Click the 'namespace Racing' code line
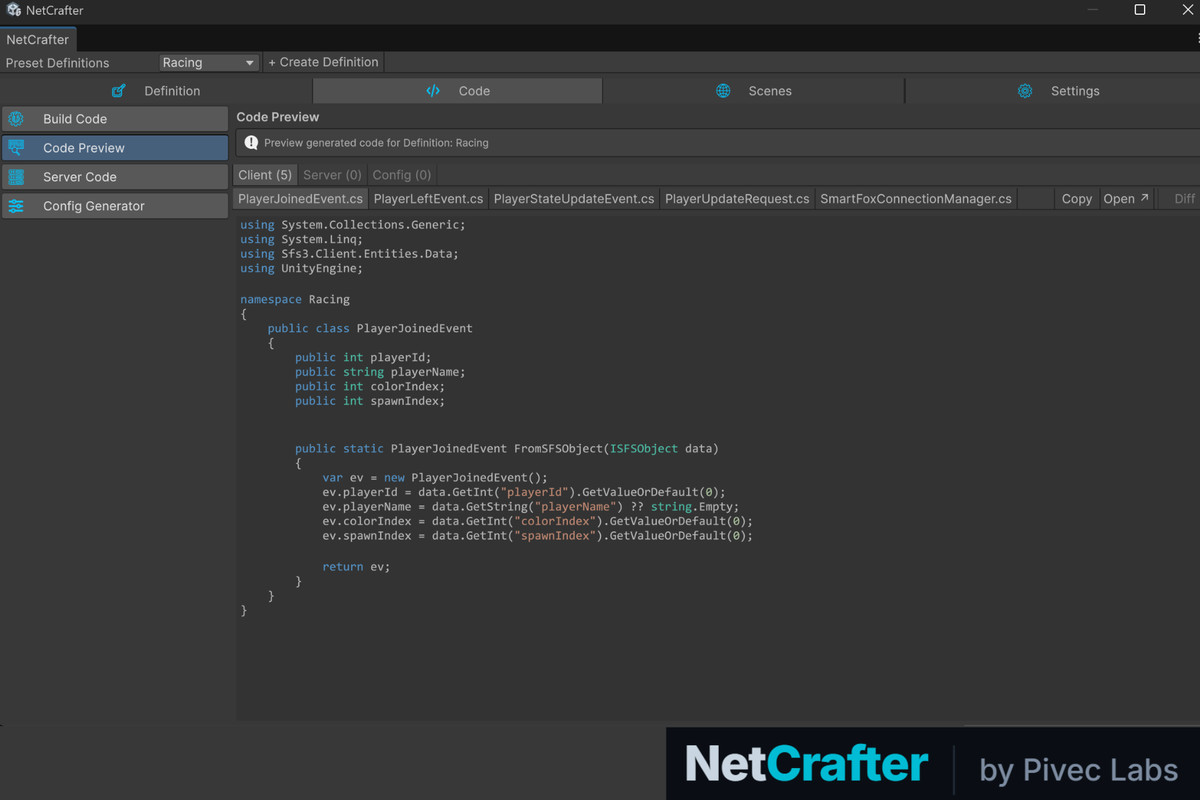The image size is (1200, 800). (x=295, y=299)
